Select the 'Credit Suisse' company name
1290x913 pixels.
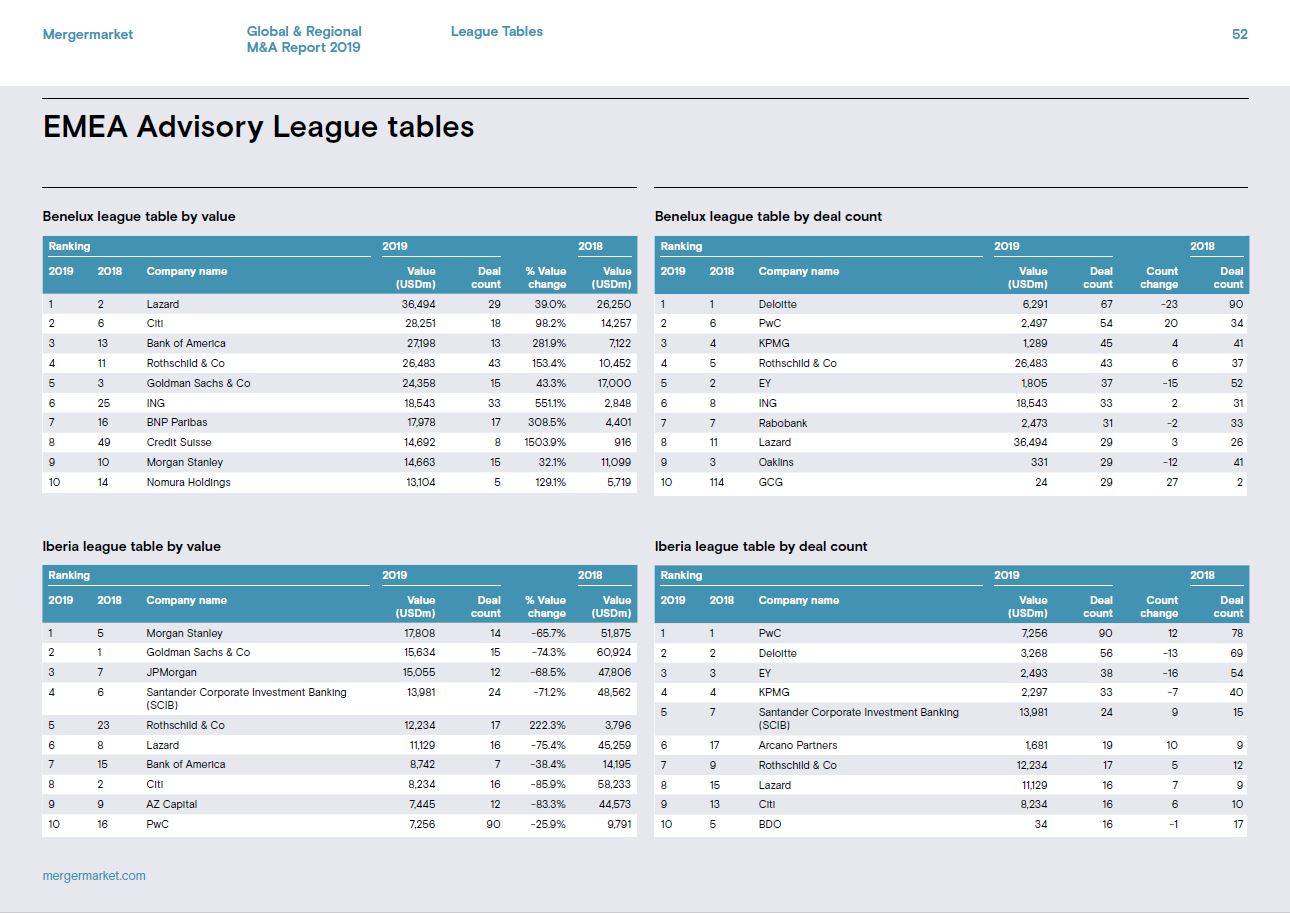[x=179, y=442]
